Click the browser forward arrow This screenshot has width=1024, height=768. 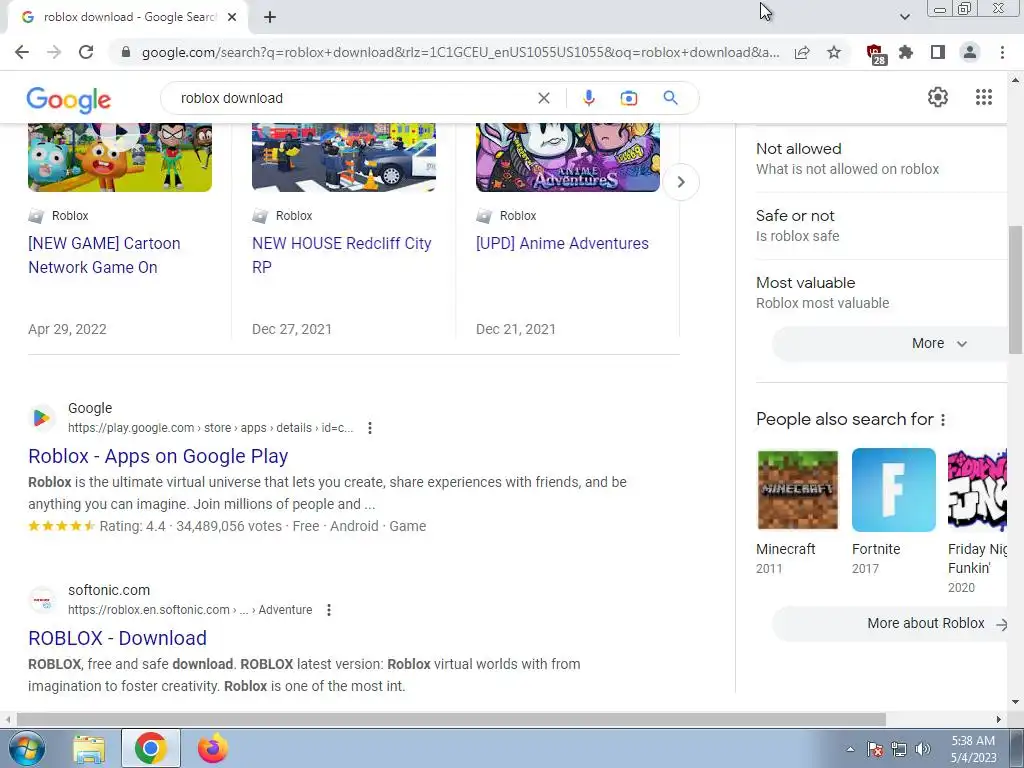(x=54, y=52)
